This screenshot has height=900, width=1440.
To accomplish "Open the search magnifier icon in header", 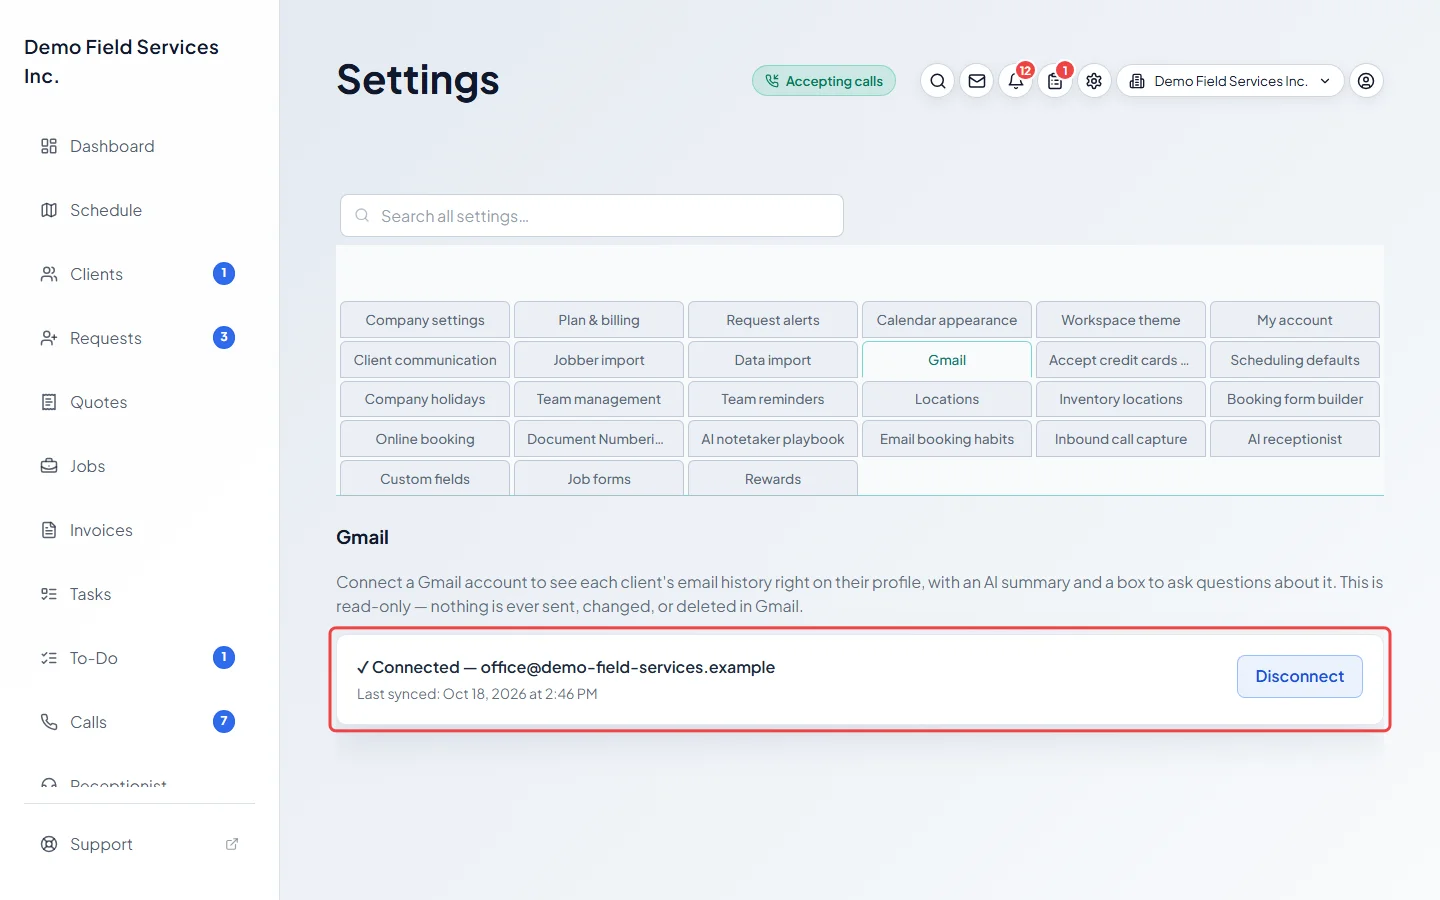I will click(x=937, y=81).
